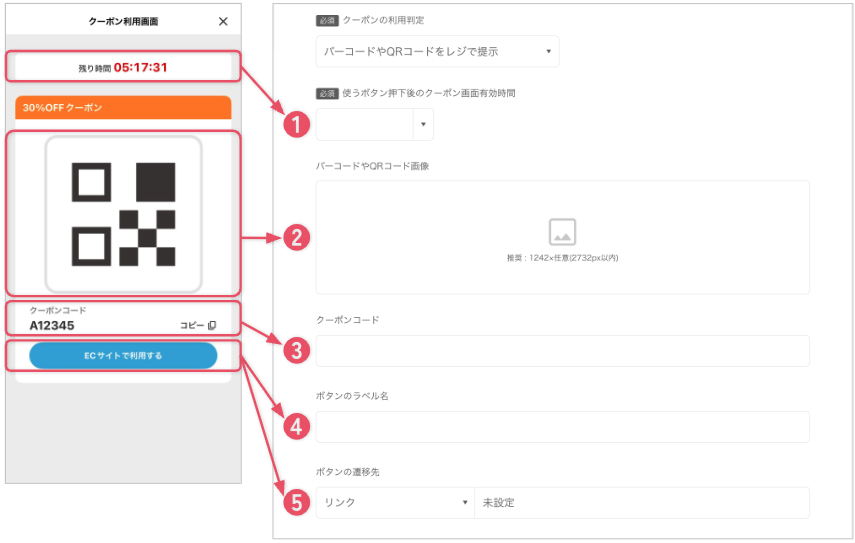Image resolution: width=855 pixels, height=543 pixels.
Task: Open the クーポン画面有効時間 dropdown arrow
Action: 423,124
